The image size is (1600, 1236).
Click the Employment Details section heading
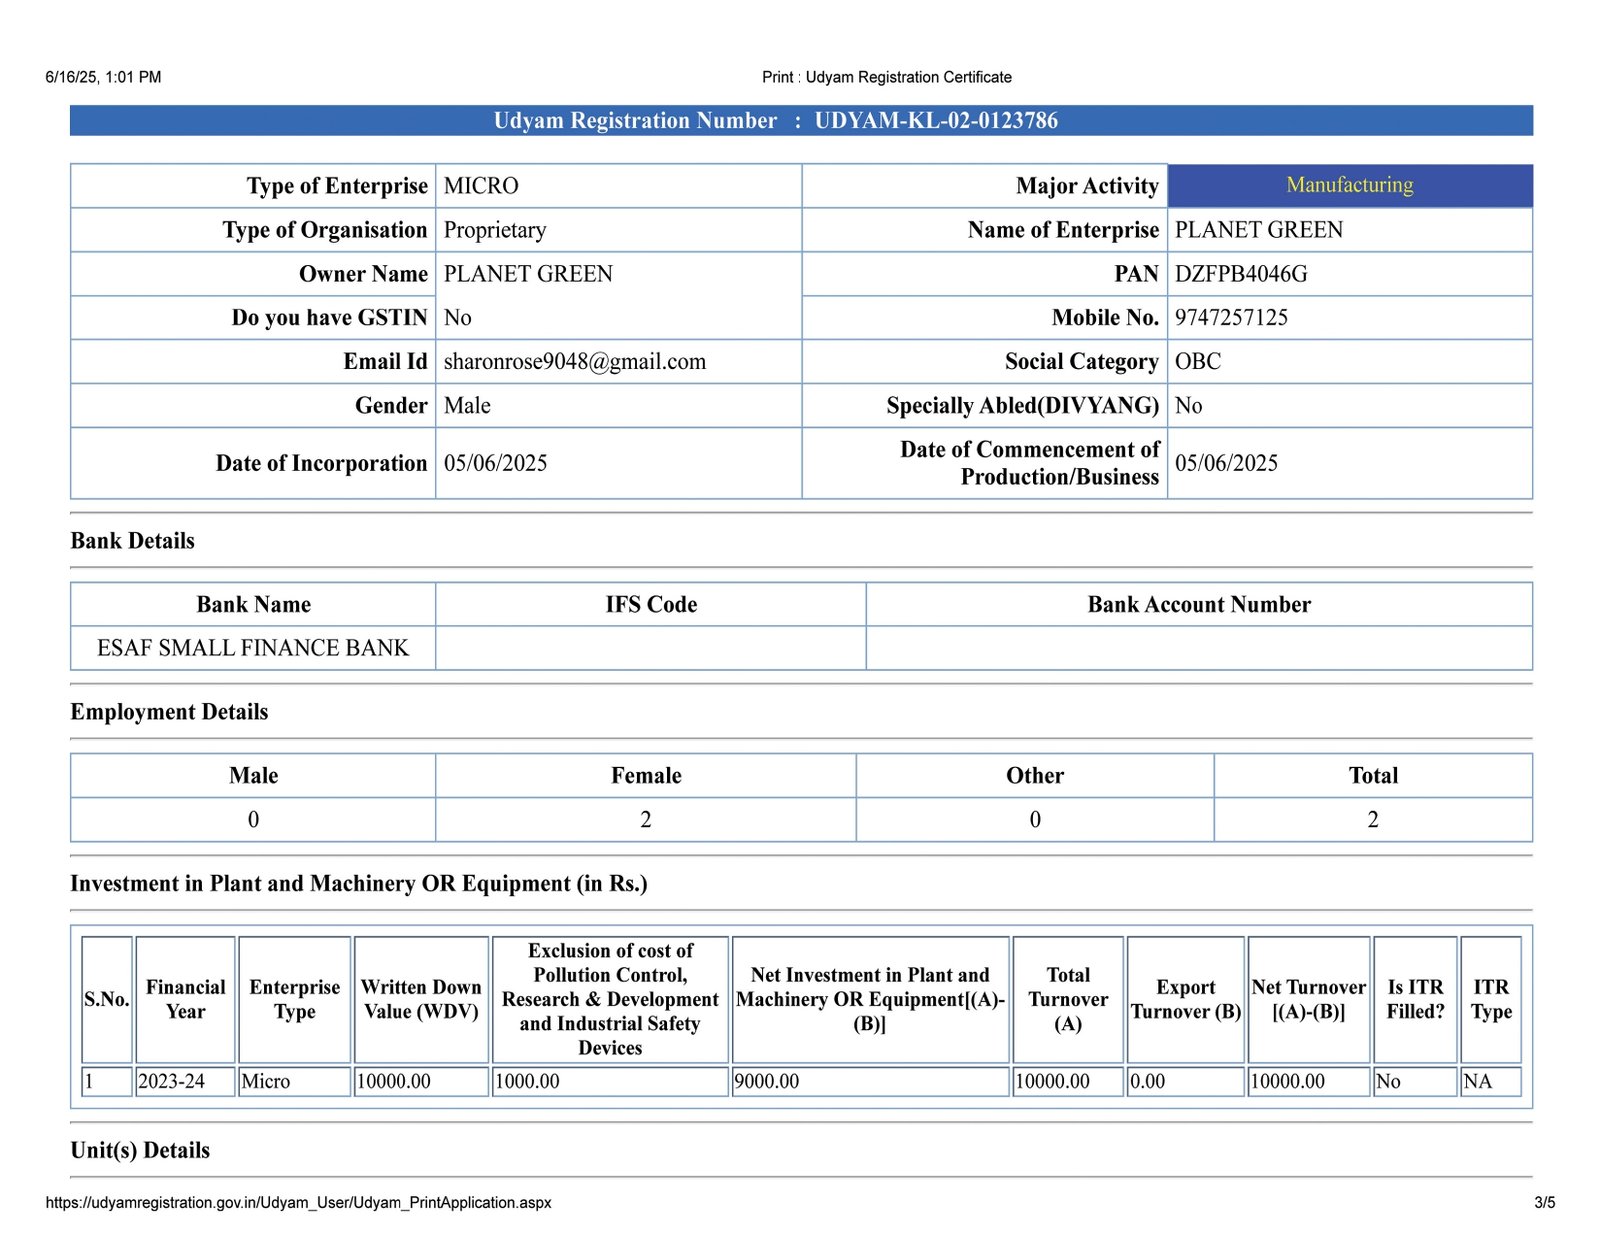[169, 712]
